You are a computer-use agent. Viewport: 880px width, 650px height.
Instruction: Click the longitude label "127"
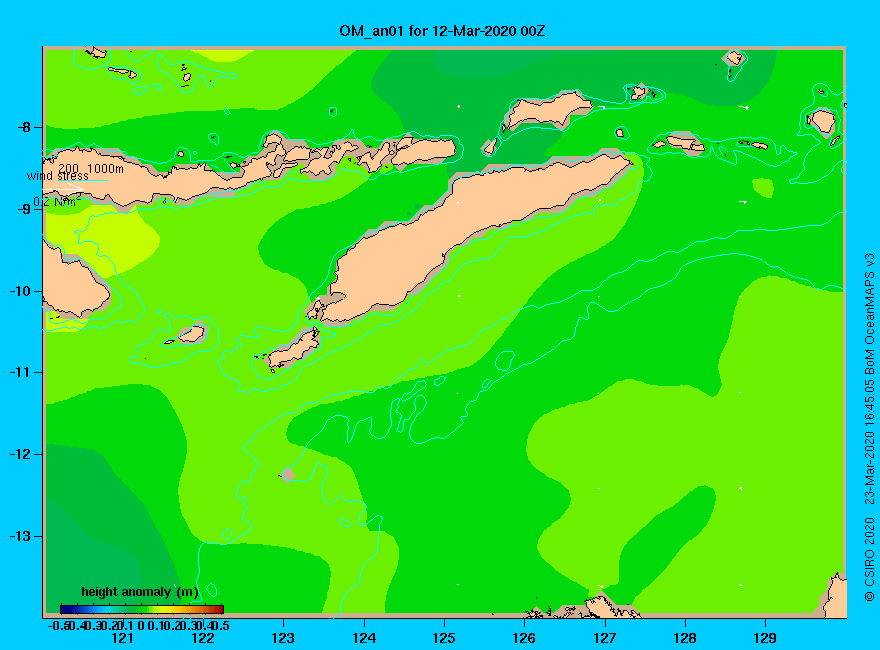point(604,638)
